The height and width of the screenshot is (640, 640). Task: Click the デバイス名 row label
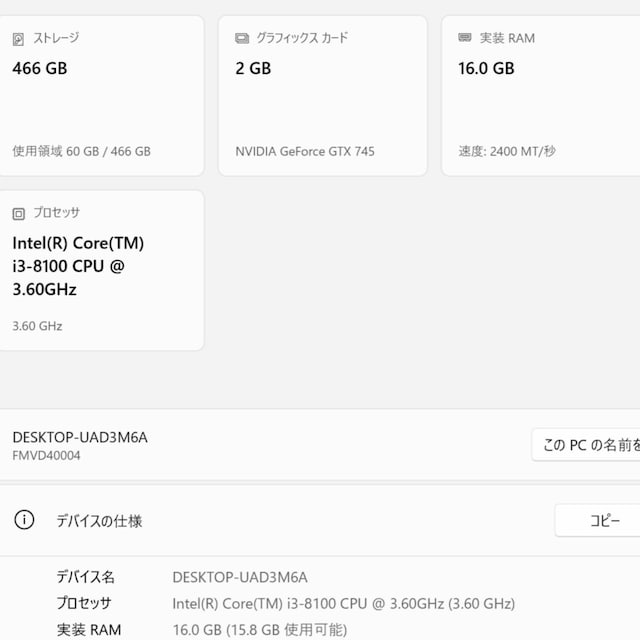85,577
